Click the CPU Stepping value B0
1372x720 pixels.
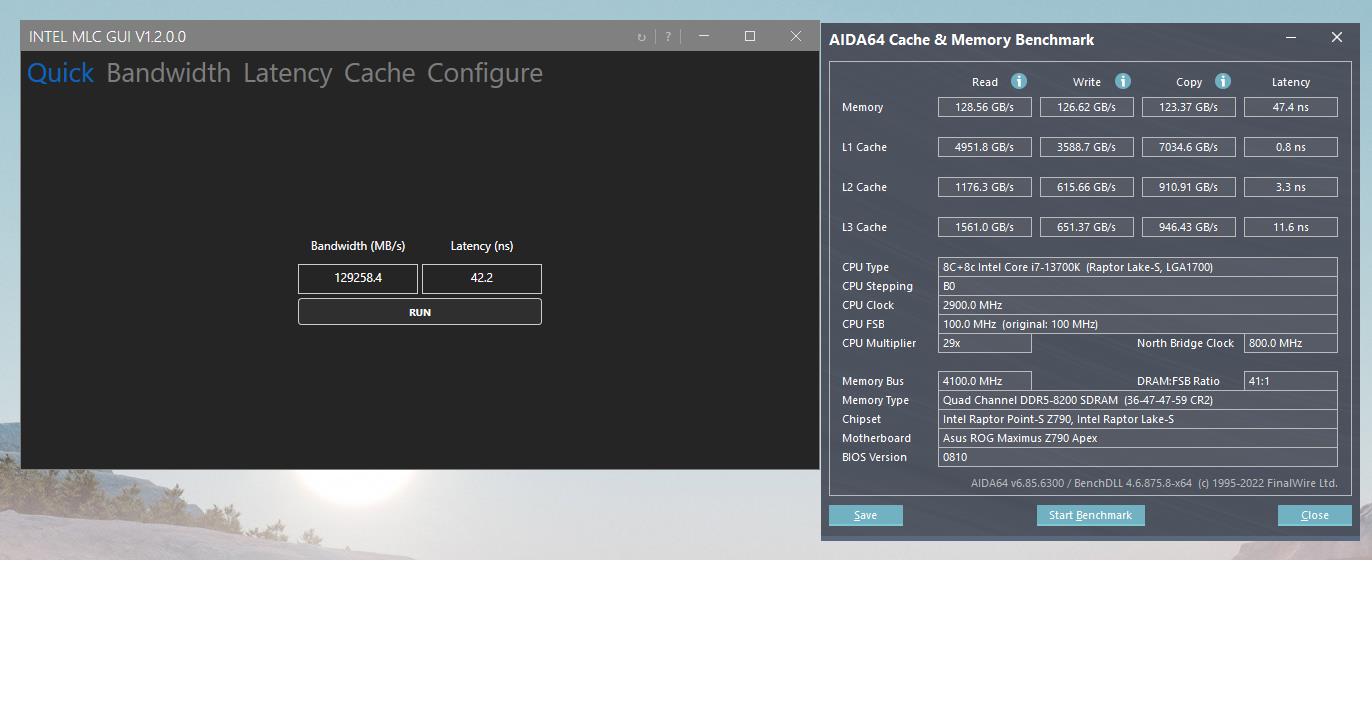(x=1138, y=286)
